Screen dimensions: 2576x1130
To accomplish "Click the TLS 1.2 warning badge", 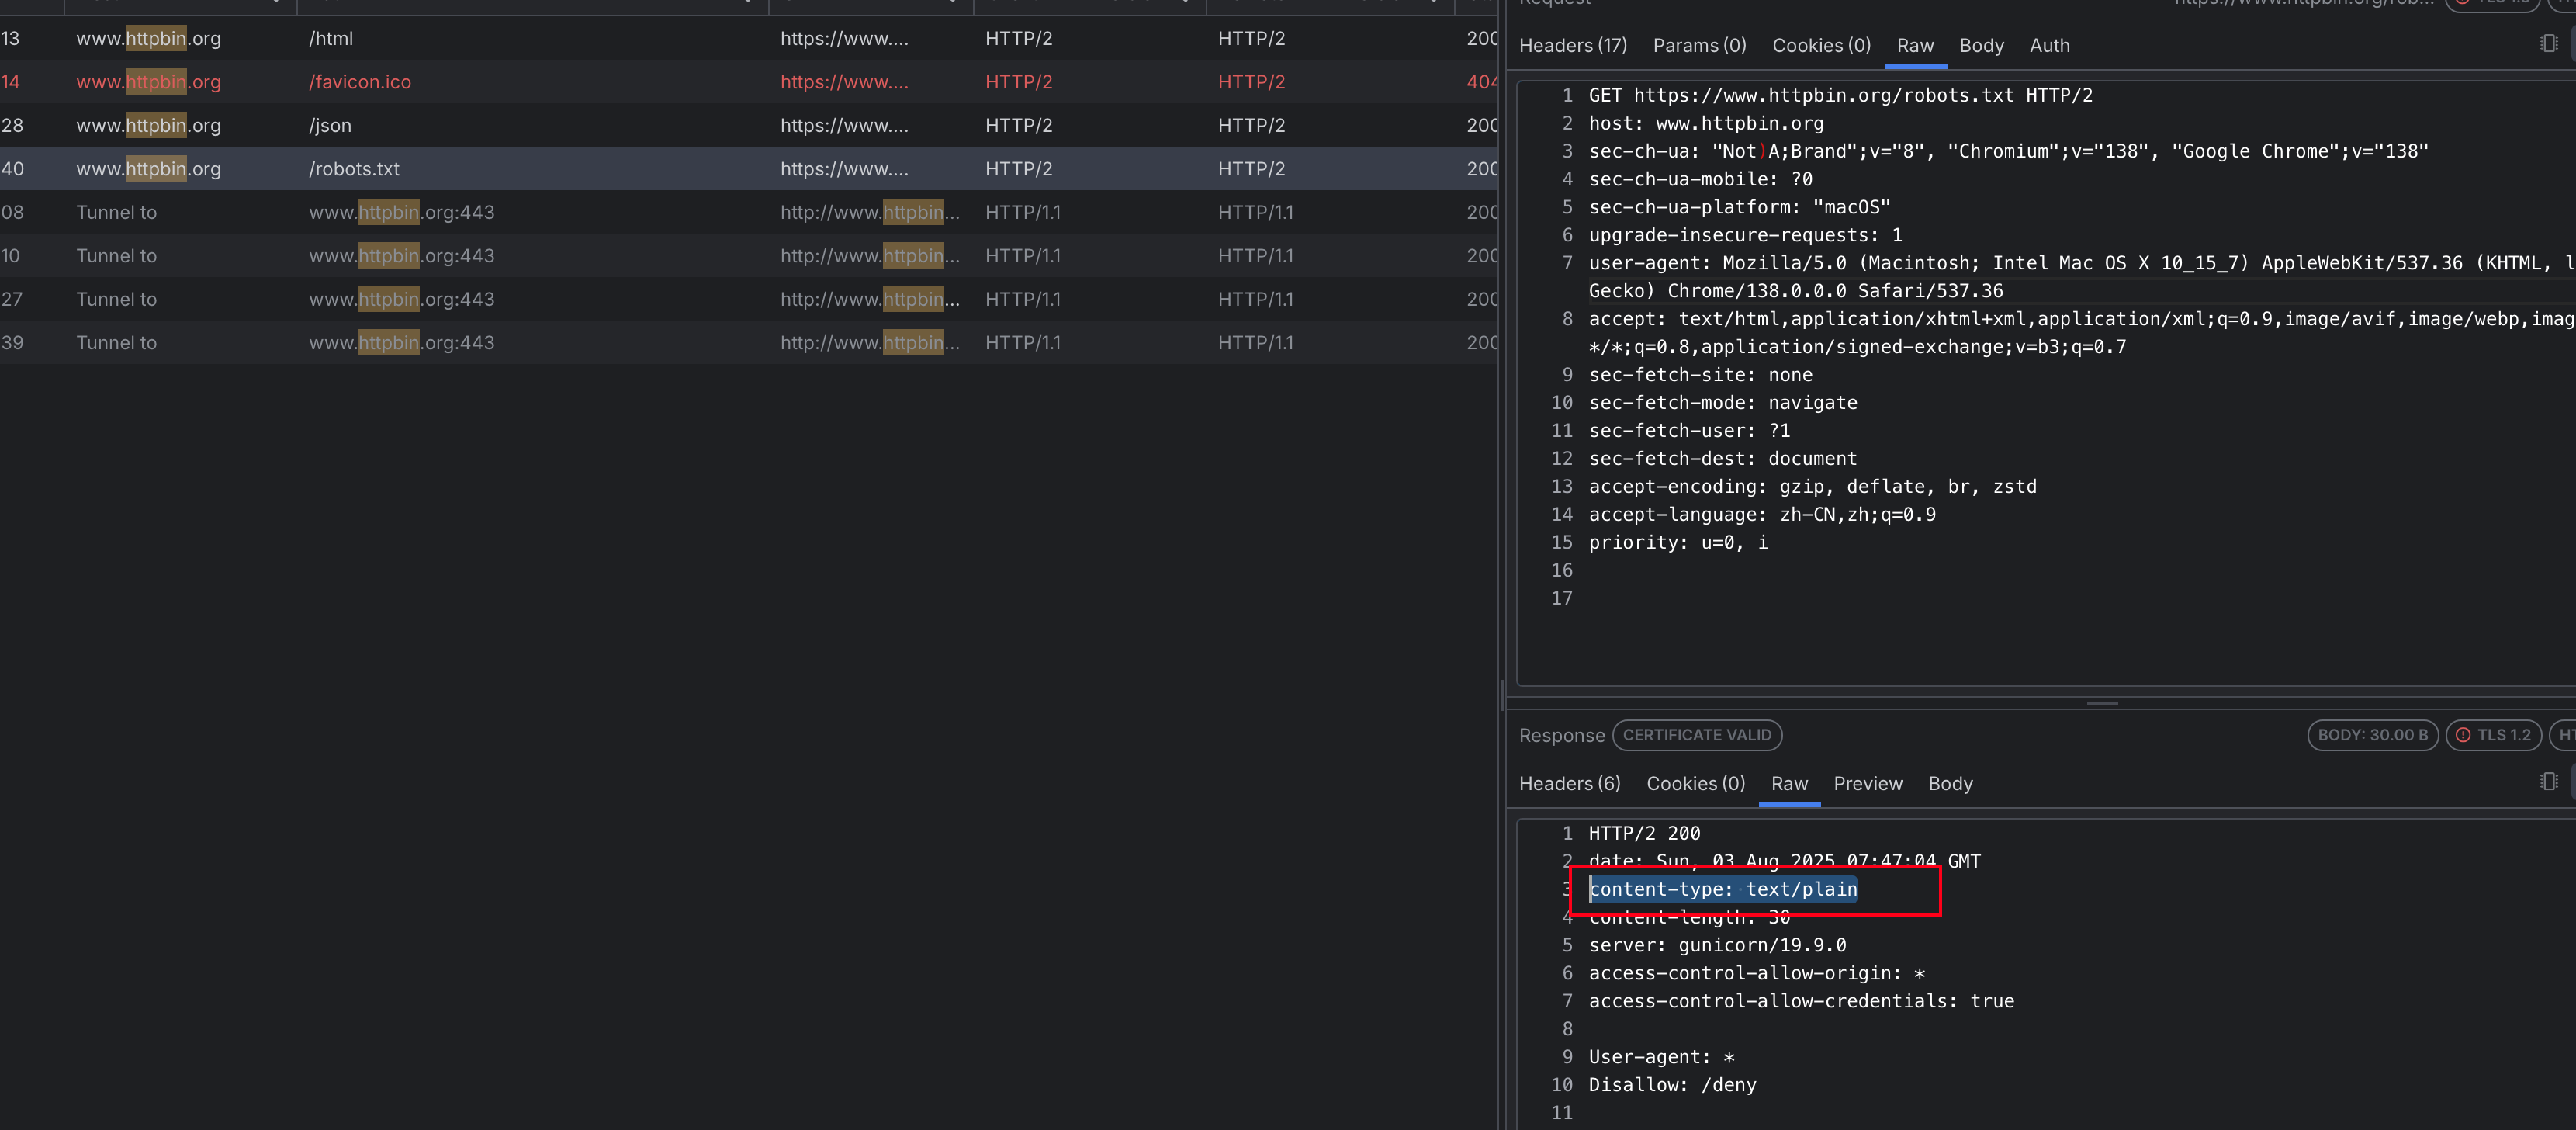I will 2493,735.
